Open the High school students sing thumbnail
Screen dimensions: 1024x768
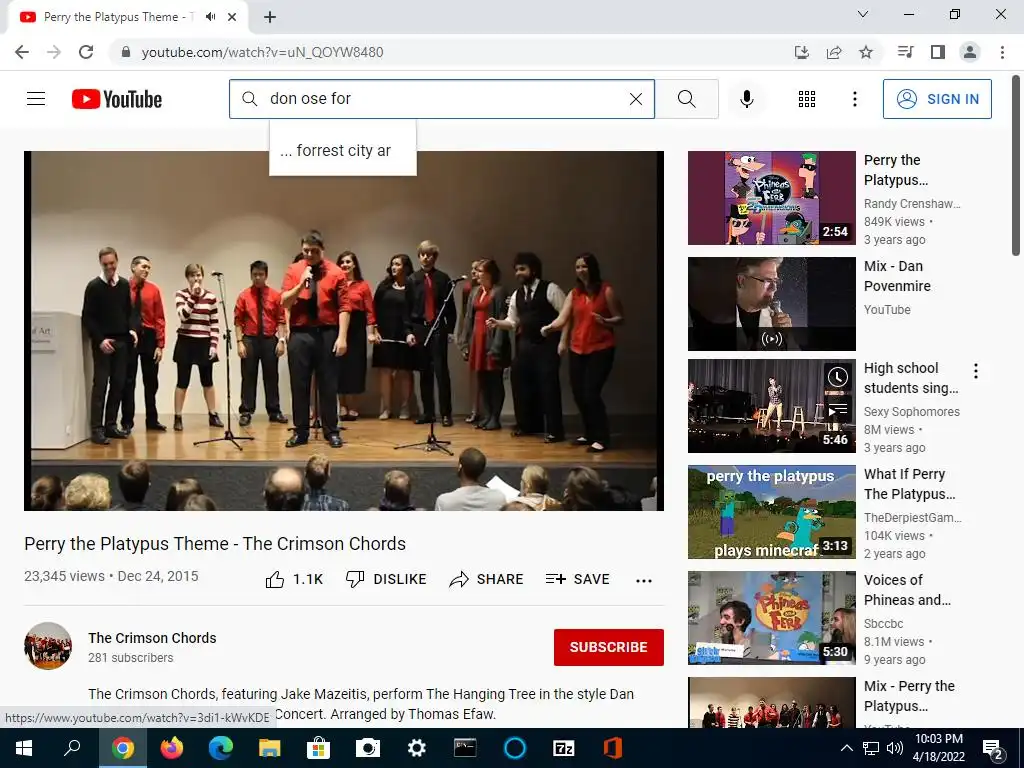[x=771, y=406]
